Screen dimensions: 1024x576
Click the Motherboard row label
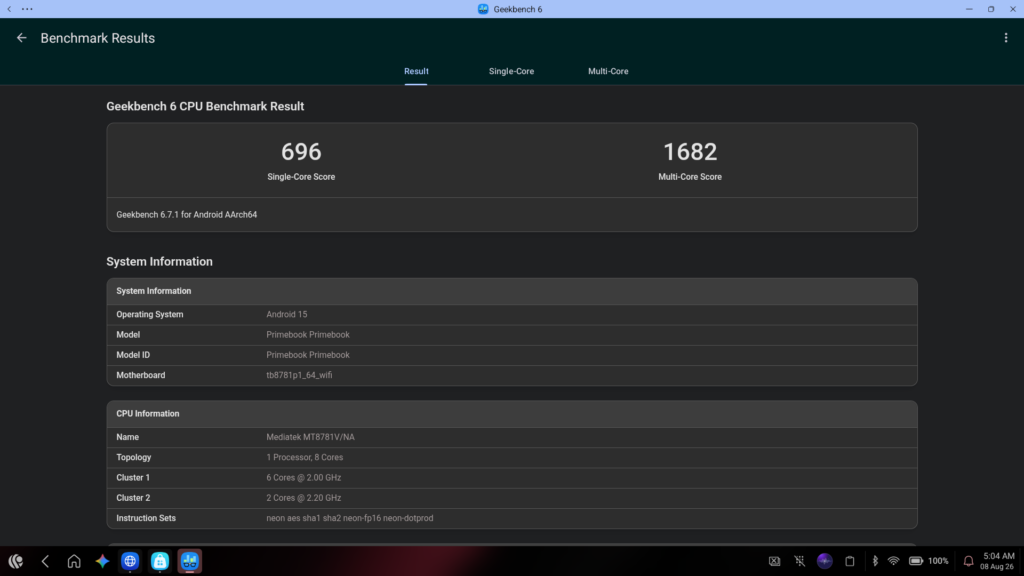[x=140, y=375]
